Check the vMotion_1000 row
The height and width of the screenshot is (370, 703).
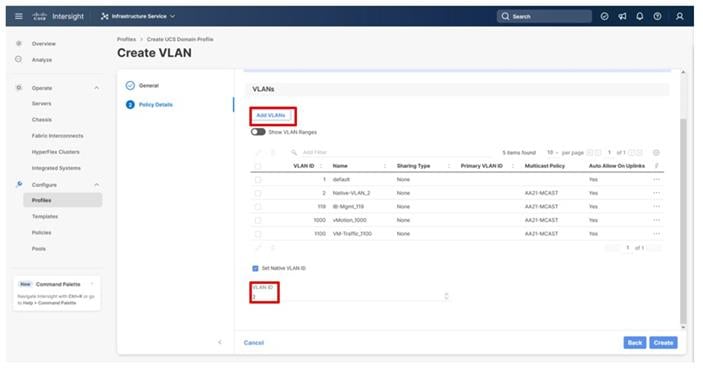258,220
